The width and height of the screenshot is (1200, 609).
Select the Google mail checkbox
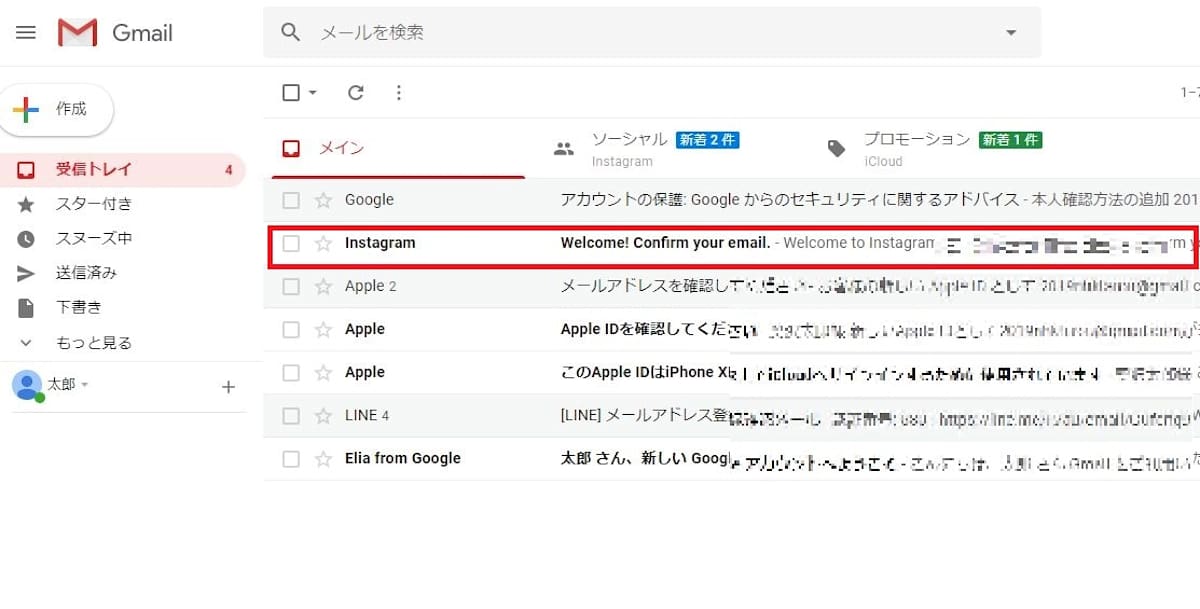[x=291, y=200]
